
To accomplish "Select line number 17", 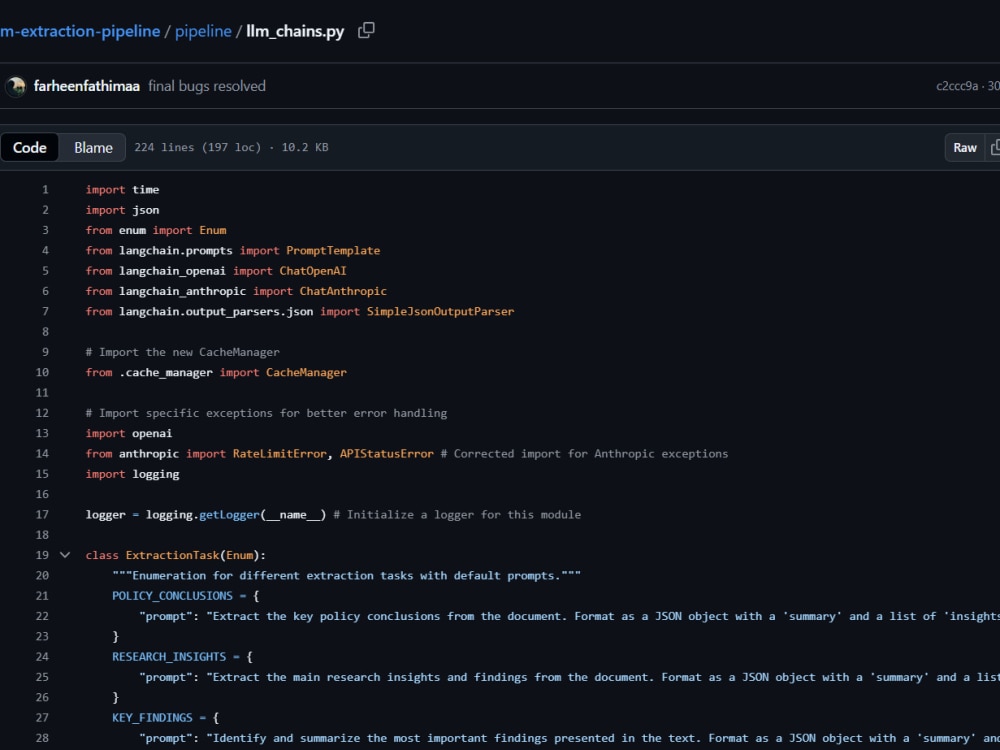I will click(x=42, y=515).
